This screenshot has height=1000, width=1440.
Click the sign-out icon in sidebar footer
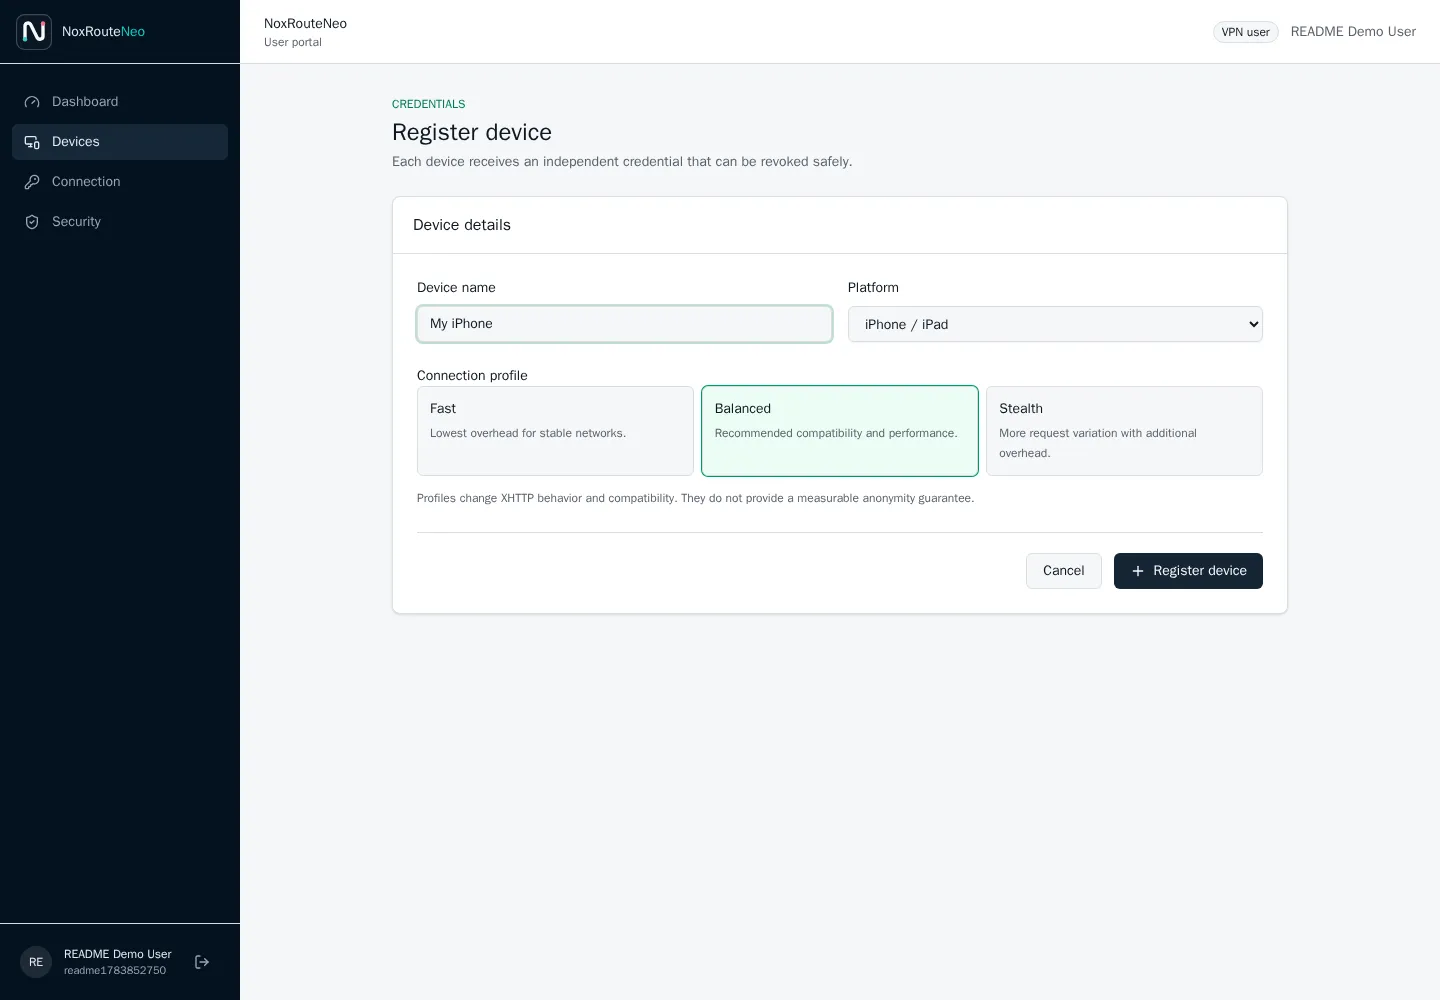[x=202, y=962]
